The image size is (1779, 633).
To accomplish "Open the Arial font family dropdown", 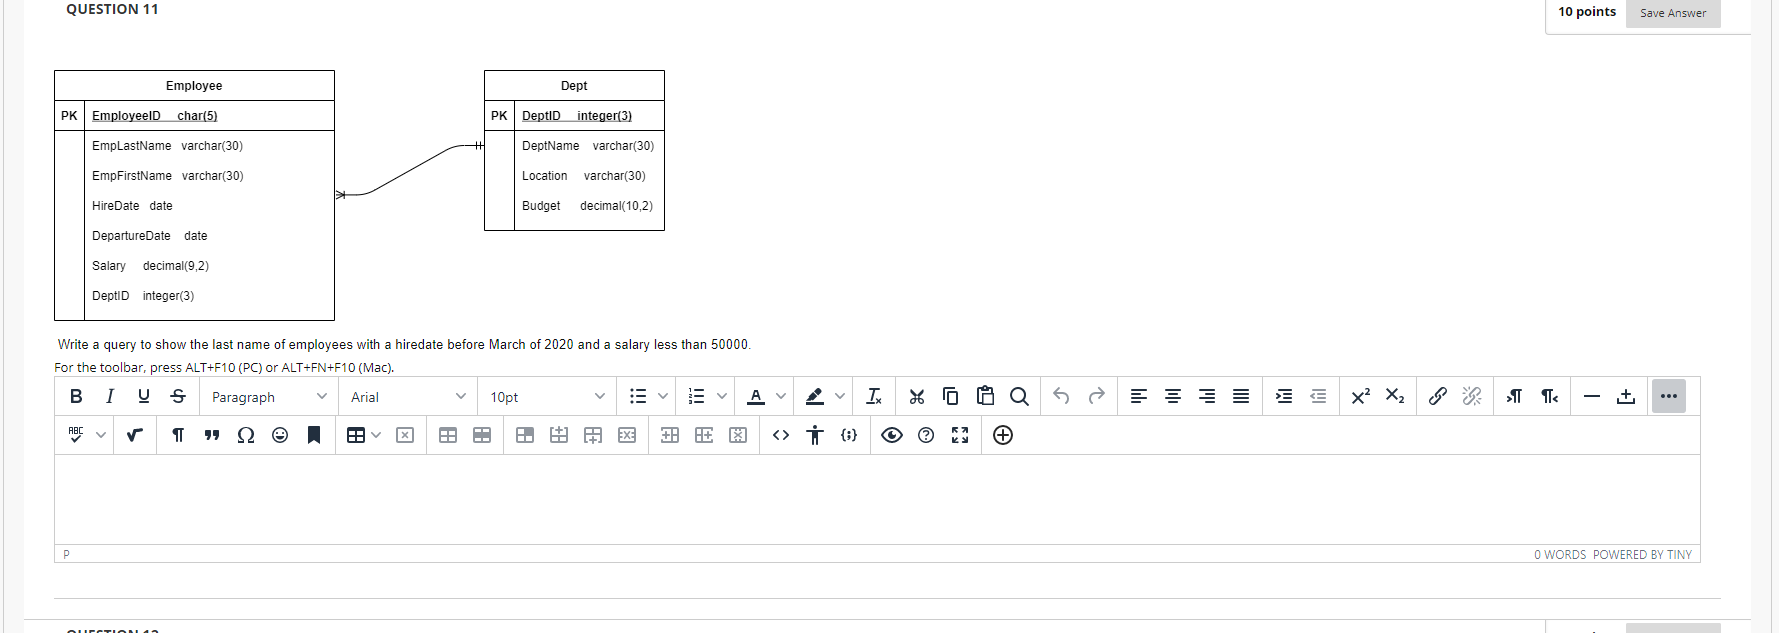I will coord(408,397).
